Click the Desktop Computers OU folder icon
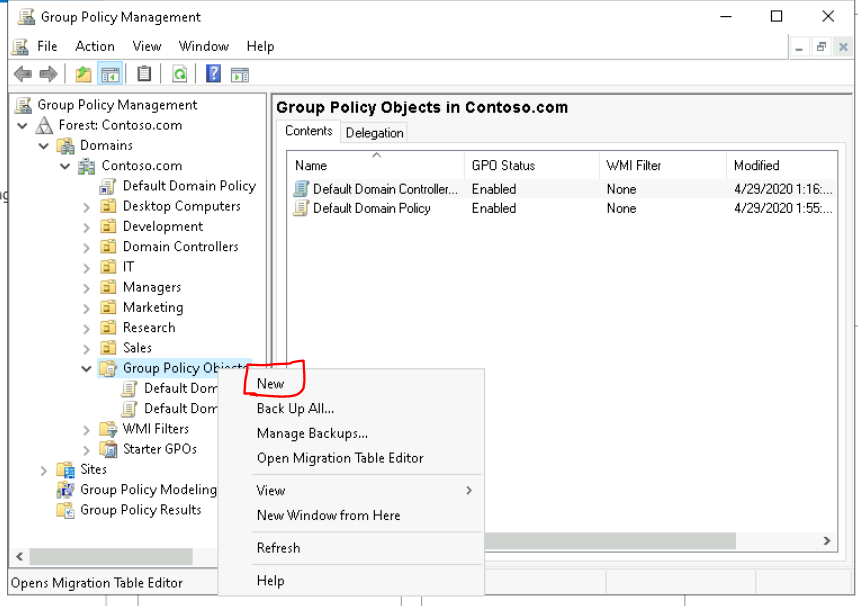Screen dimensions: 858x606 (x=108, y=206)
